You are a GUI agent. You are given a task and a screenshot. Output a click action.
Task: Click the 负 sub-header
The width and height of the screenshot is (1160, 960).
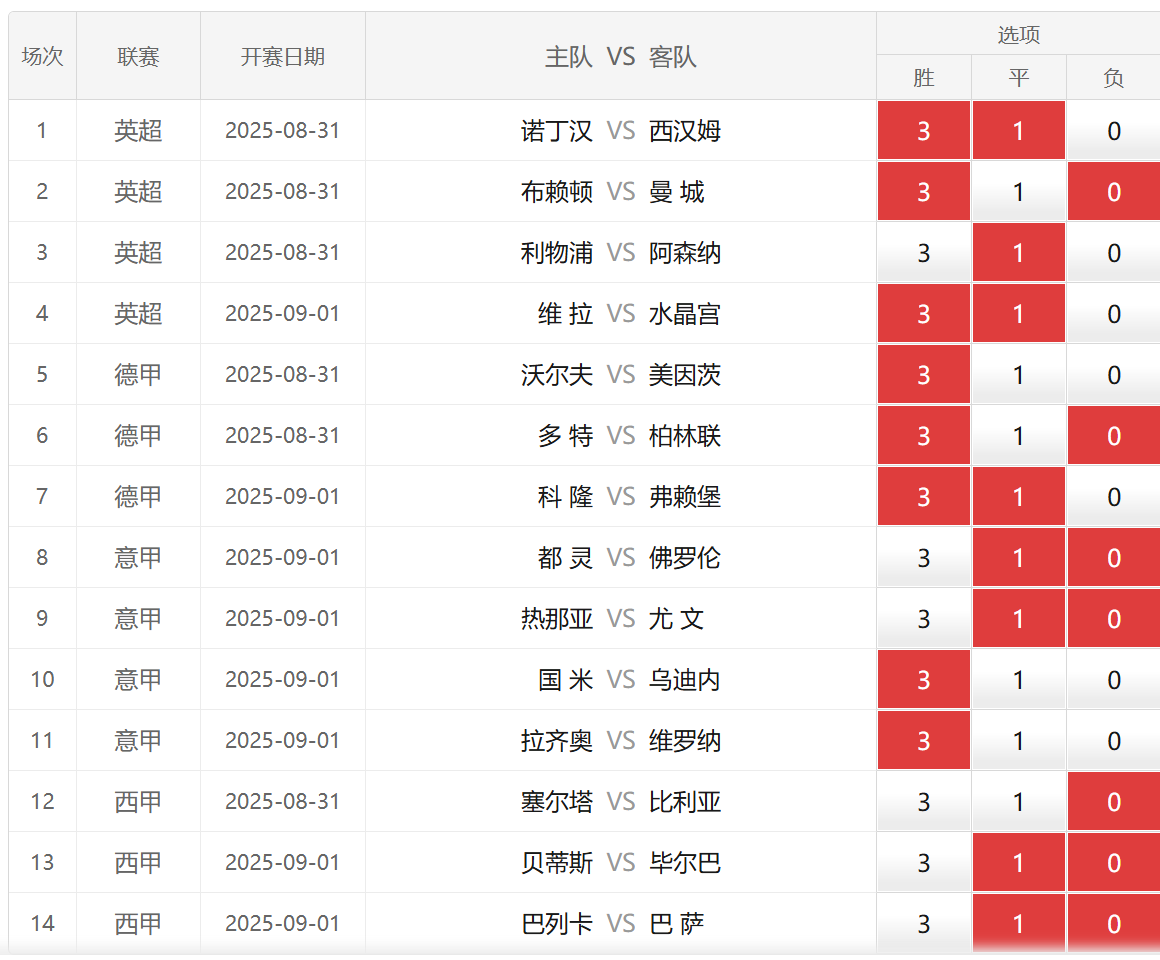[x=1113, y=77]
